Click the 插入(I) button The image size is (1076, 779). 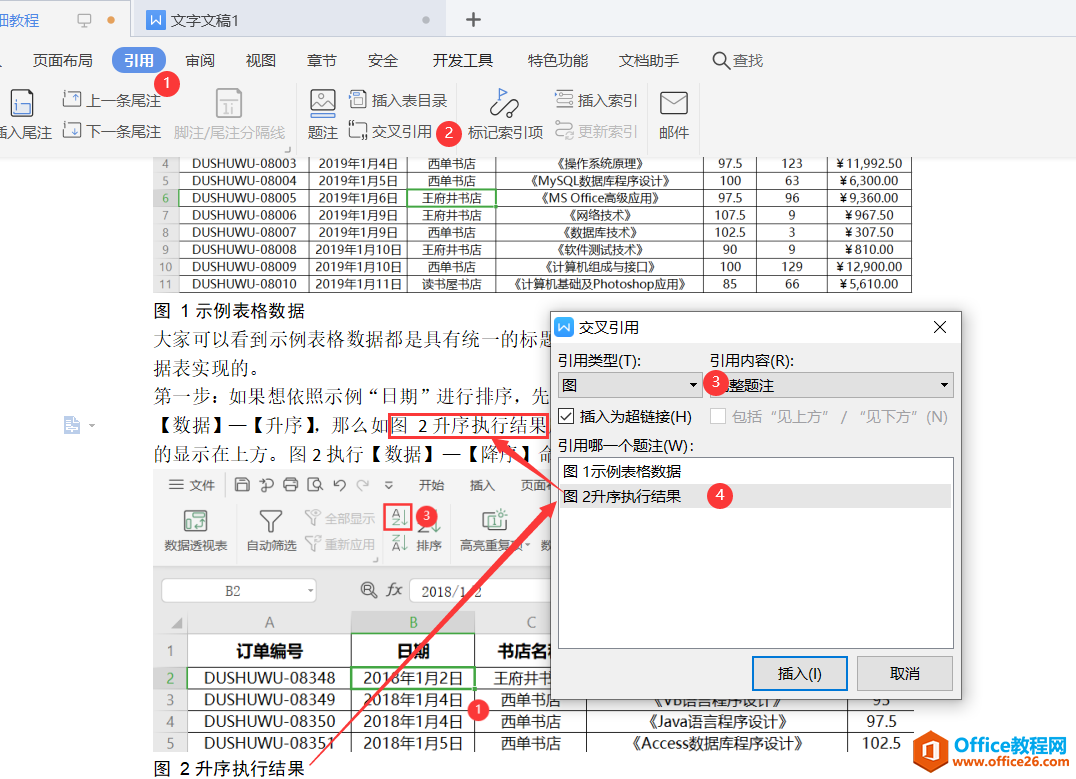click(x=799, y=673)
